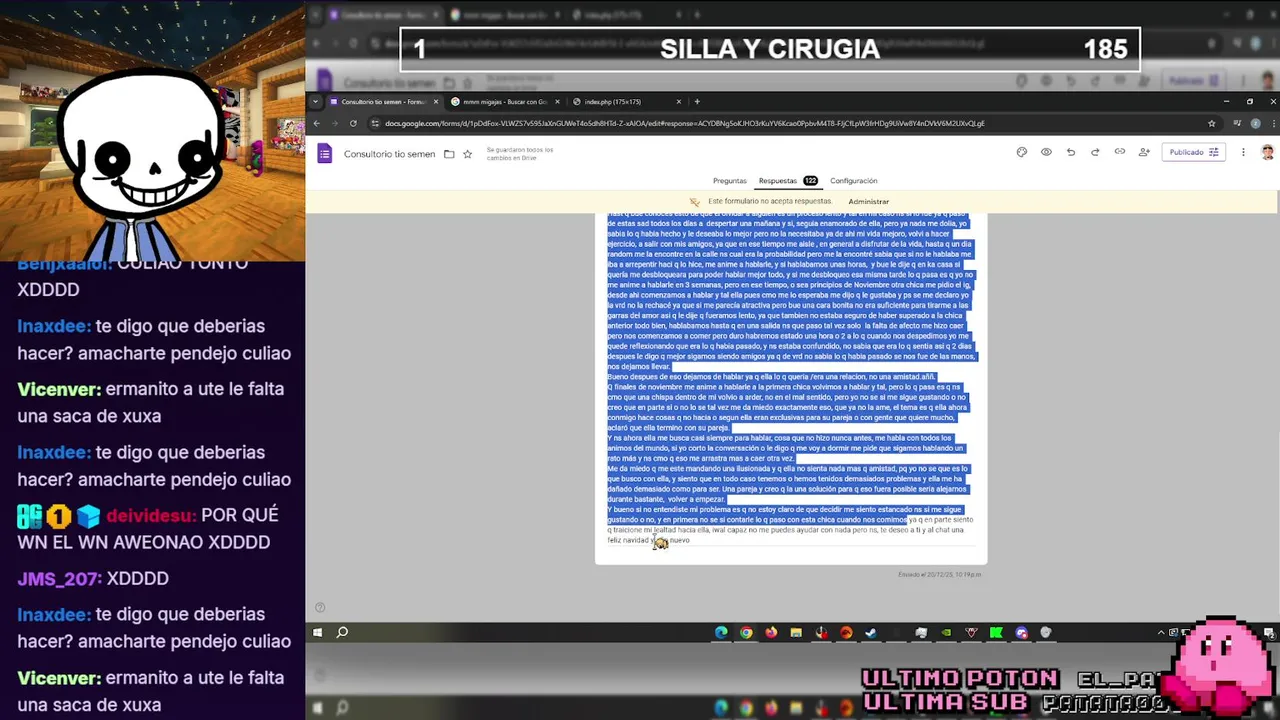Star the Consultorio tio semen form
The width and height of the screenshot is (1280, 720).
(467, 154)
